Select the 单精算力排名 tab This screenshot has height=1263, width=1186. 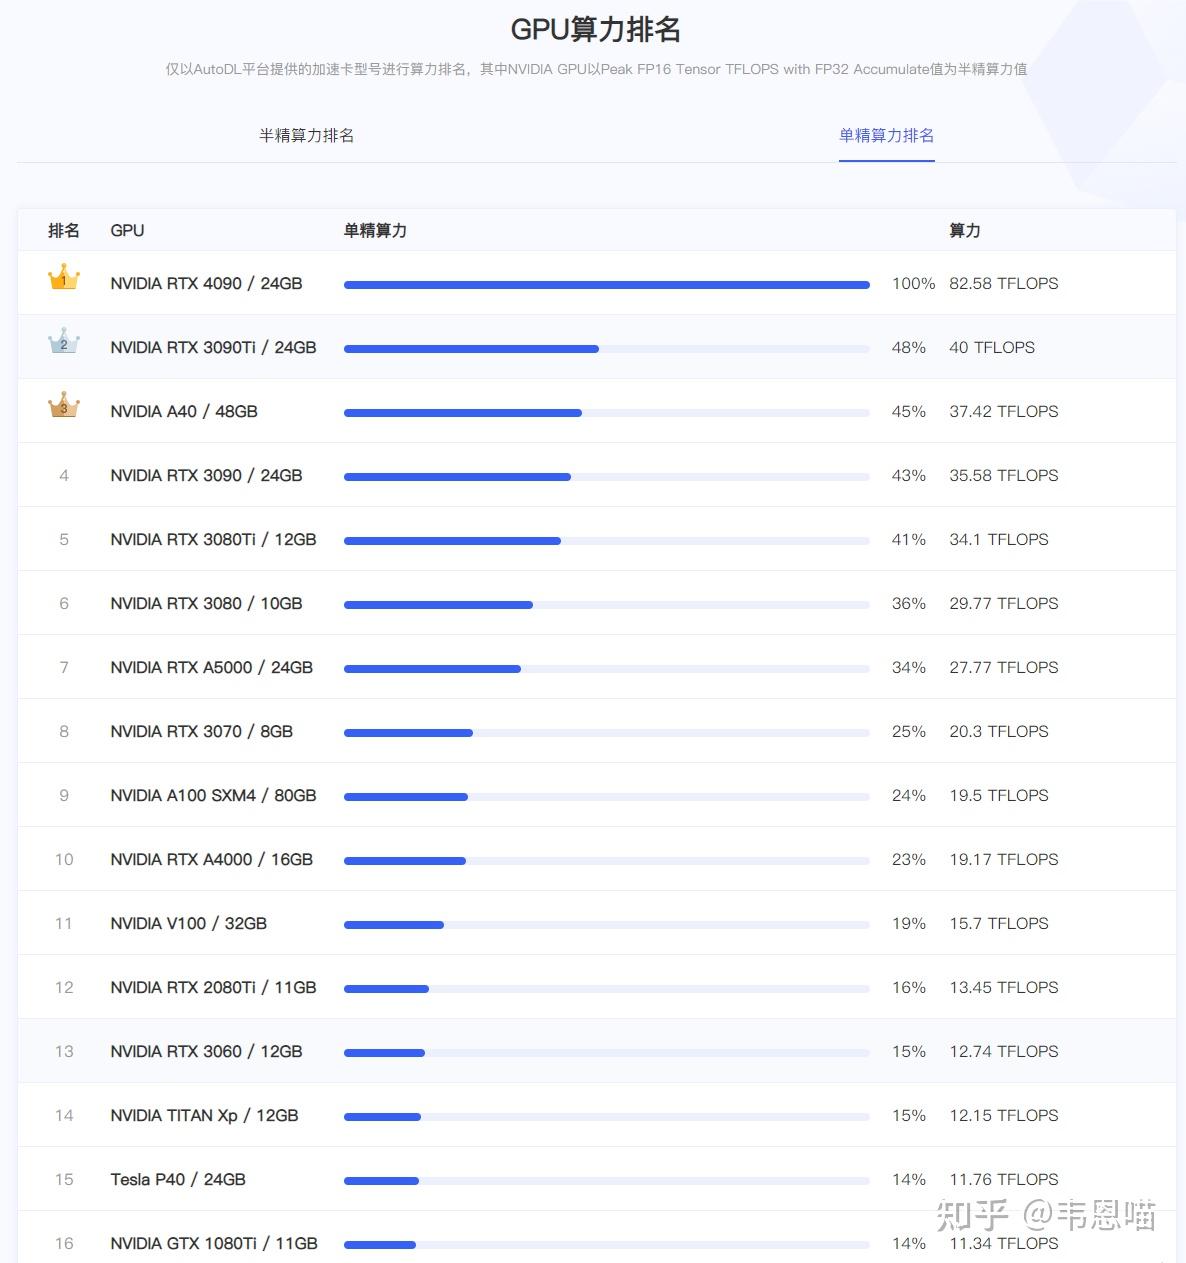(x=886, y=136)
